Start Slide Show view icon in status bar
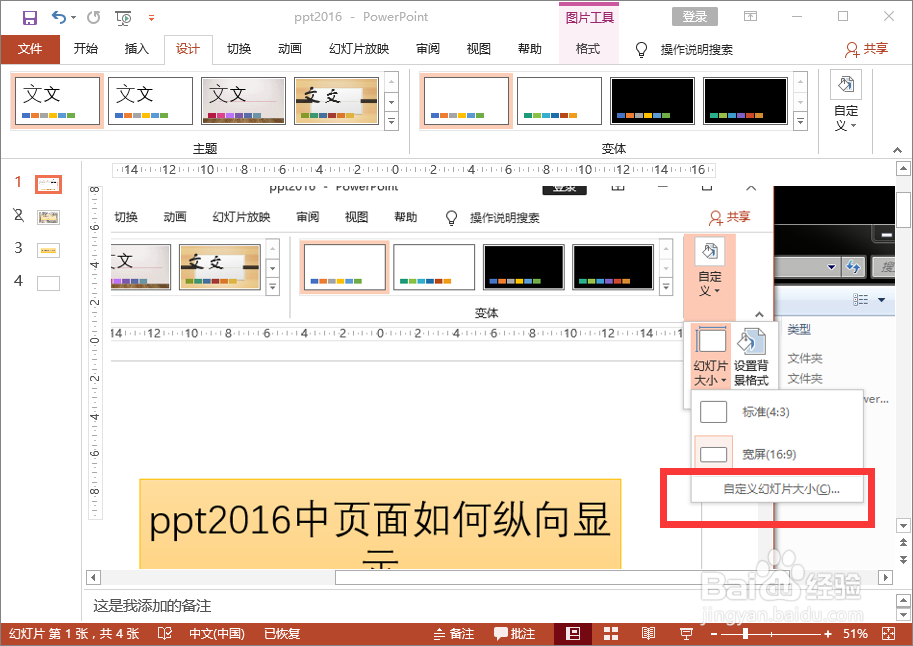The image size is (913, 646). coord(686,634)
